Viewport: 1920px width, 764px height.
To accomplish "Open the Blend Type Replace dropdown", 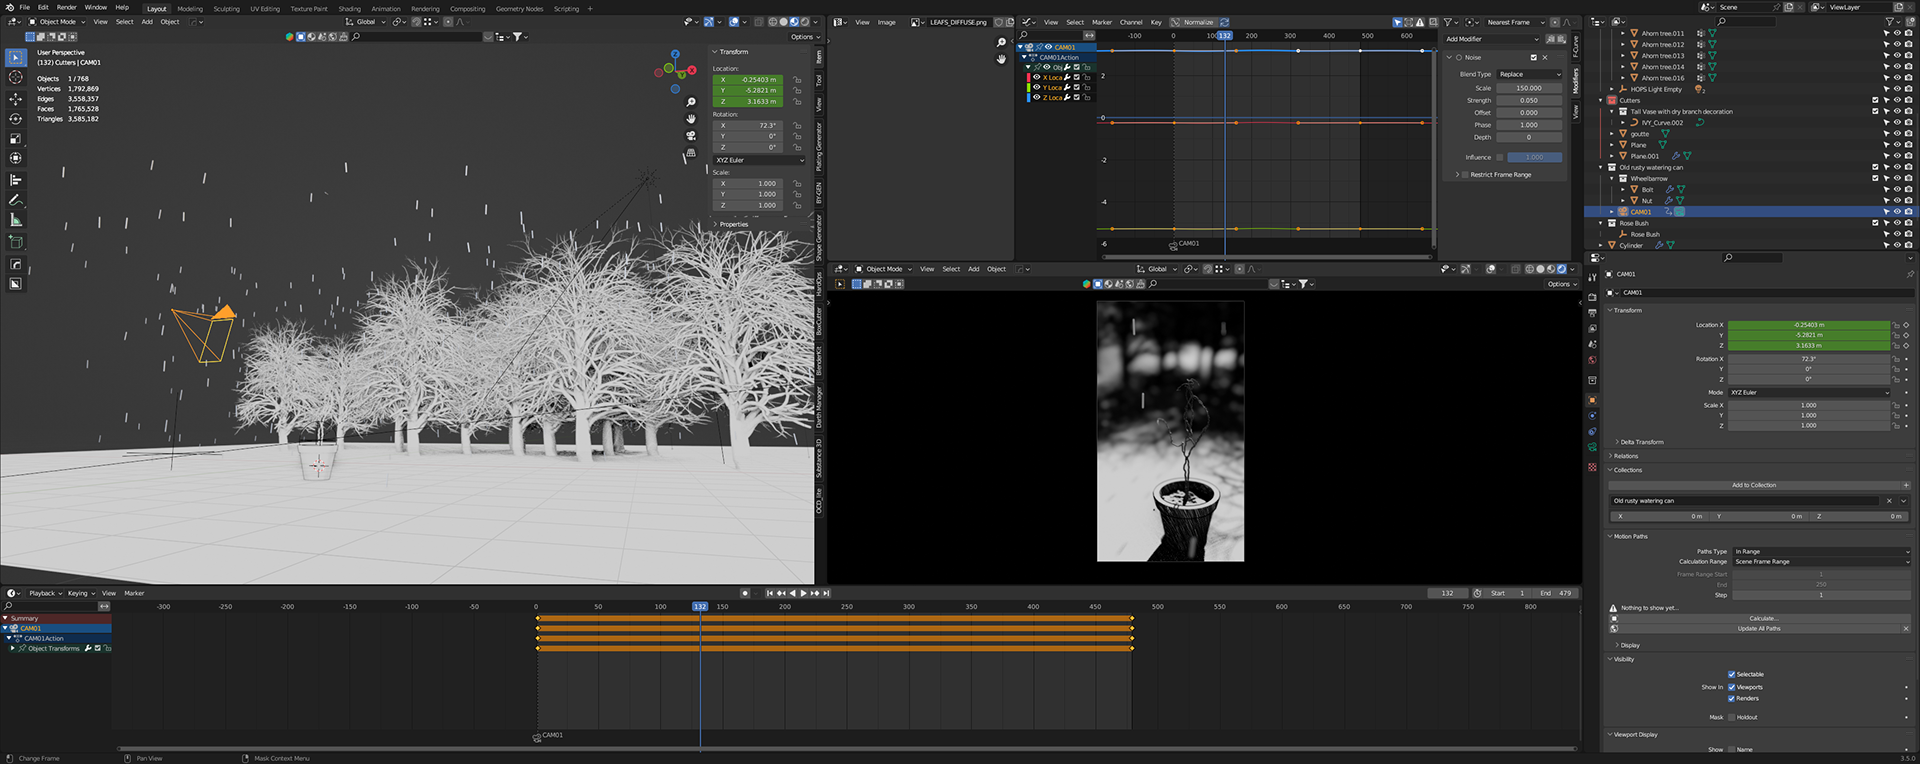I will 1528,74.
